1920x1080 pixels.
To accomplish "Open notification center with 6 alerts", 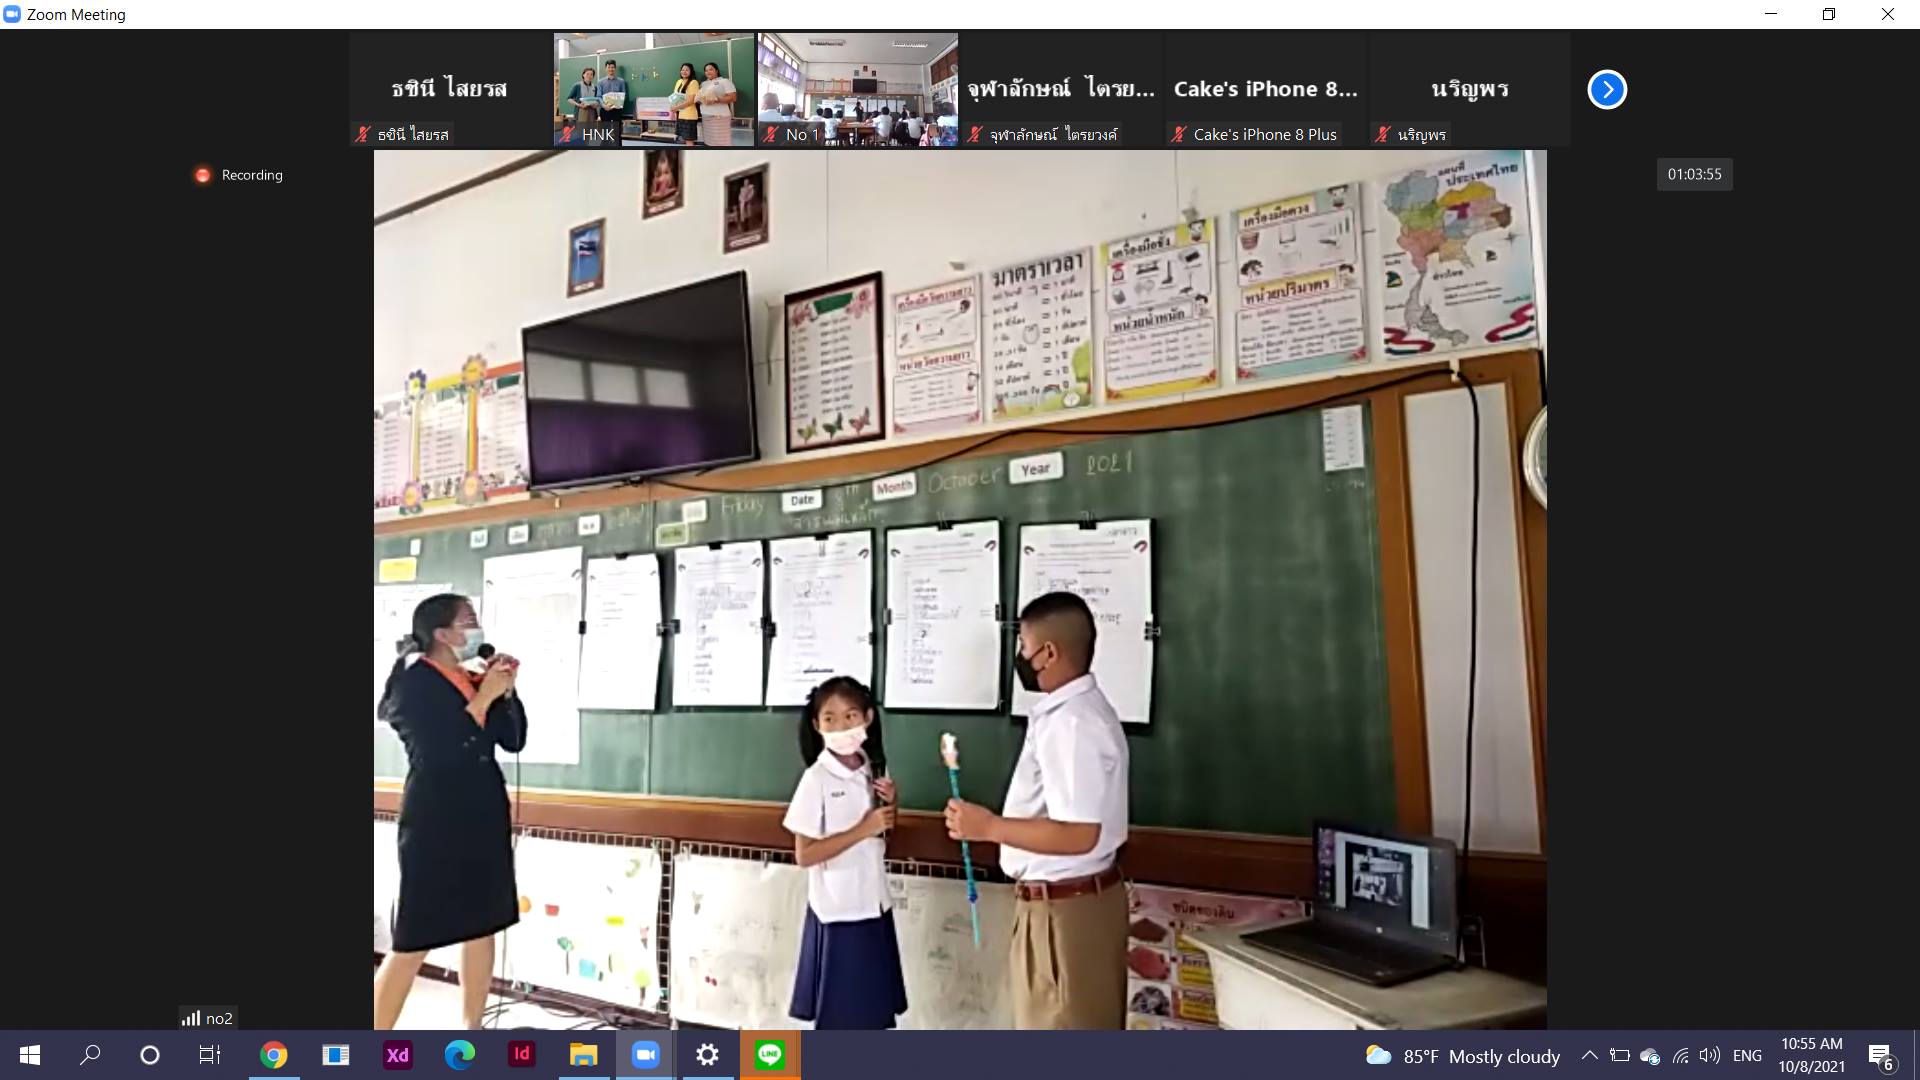I will [1879, 1056].
